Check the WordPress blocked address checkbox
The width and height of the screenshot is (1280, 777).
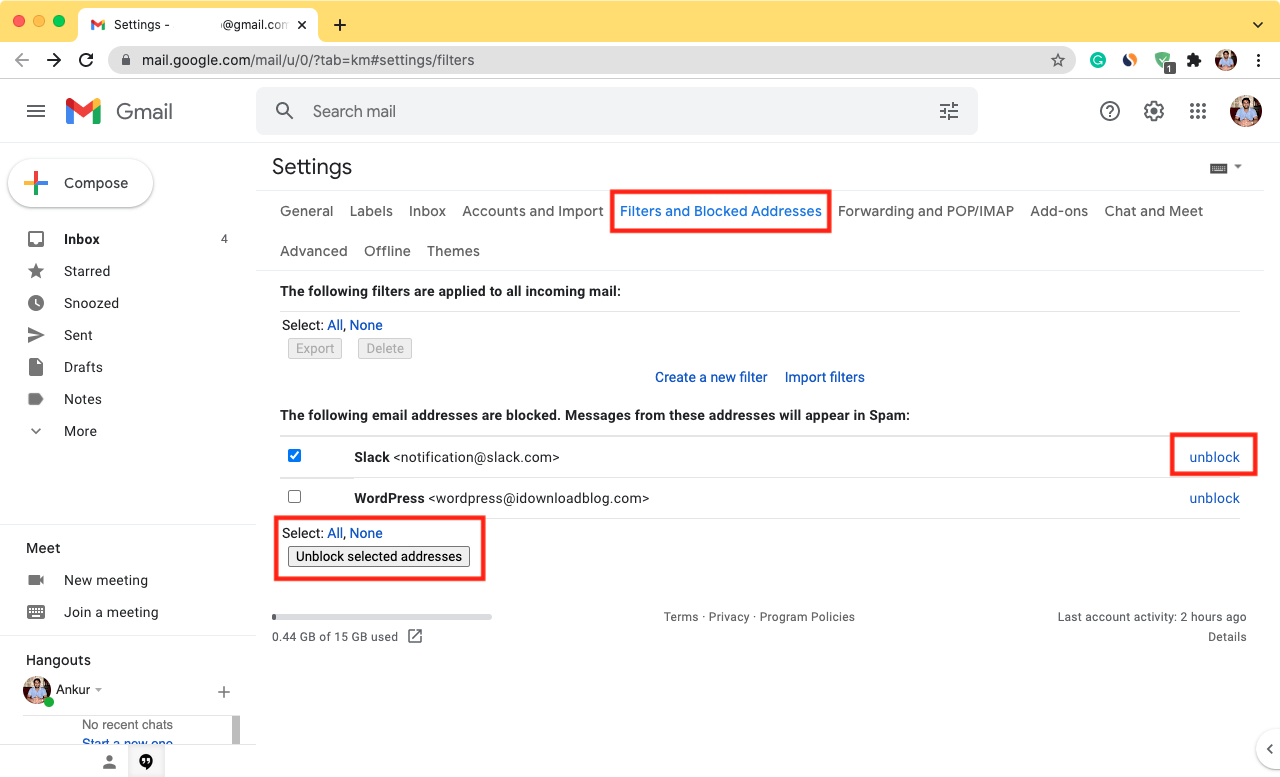tap(294, 496)
